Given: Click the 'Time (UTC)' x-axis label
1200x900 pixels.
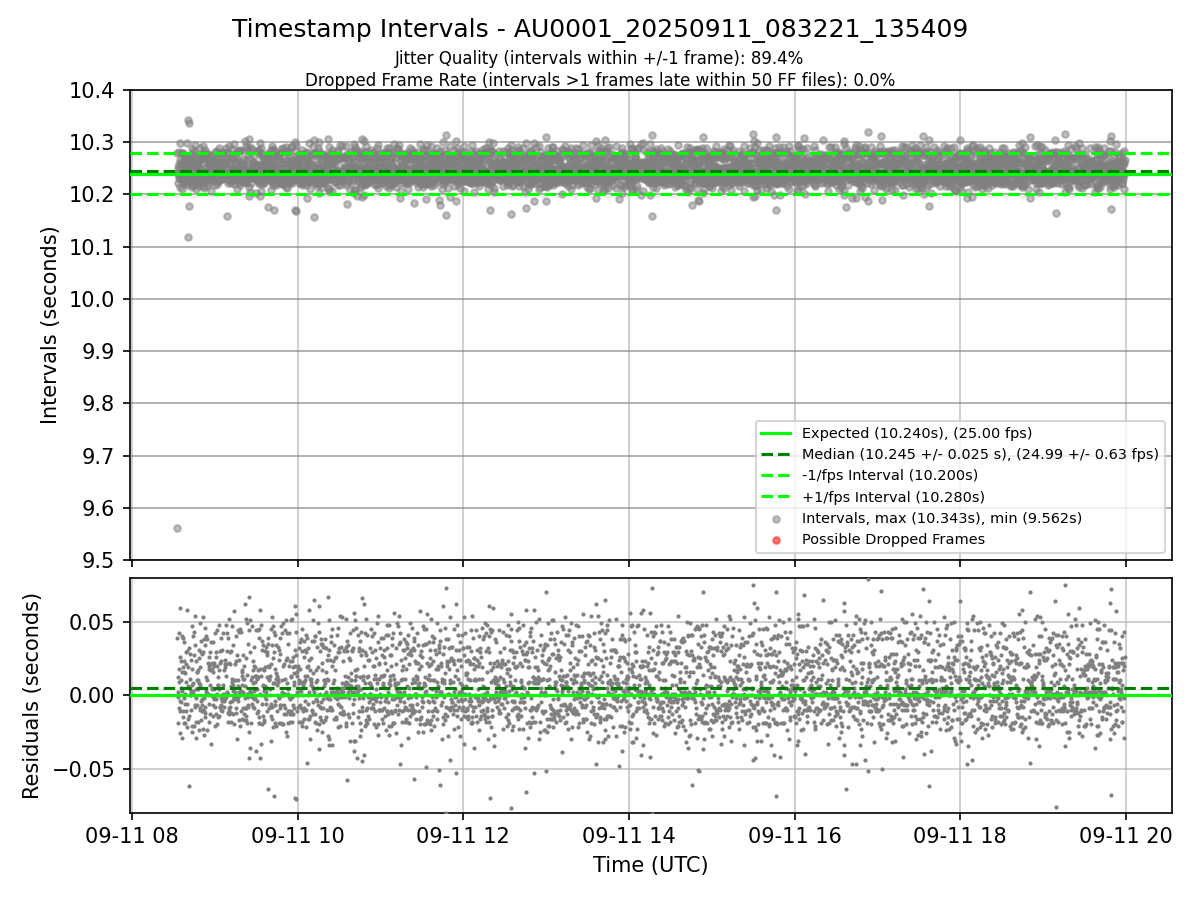Looking at the screenshot, I should [650, 865].
